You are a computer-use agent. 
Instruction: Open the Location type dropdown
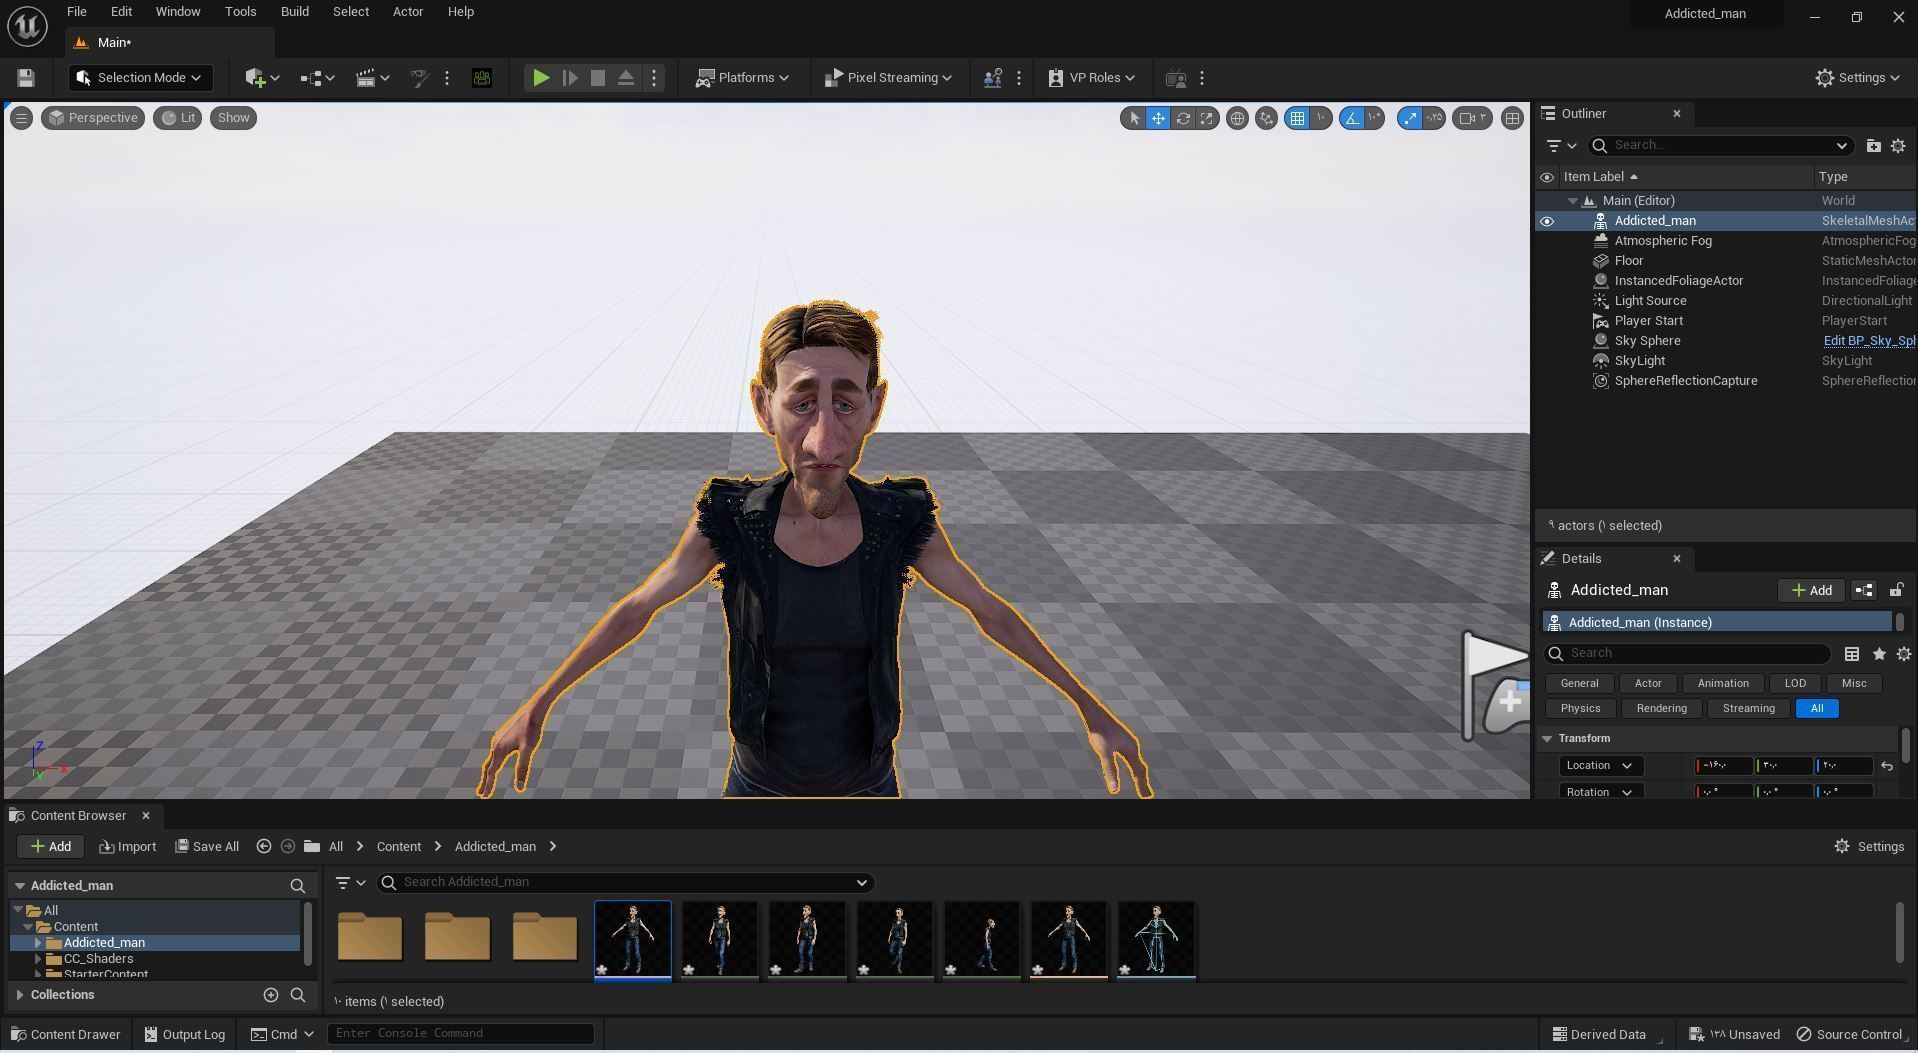tap(1601, 766)
